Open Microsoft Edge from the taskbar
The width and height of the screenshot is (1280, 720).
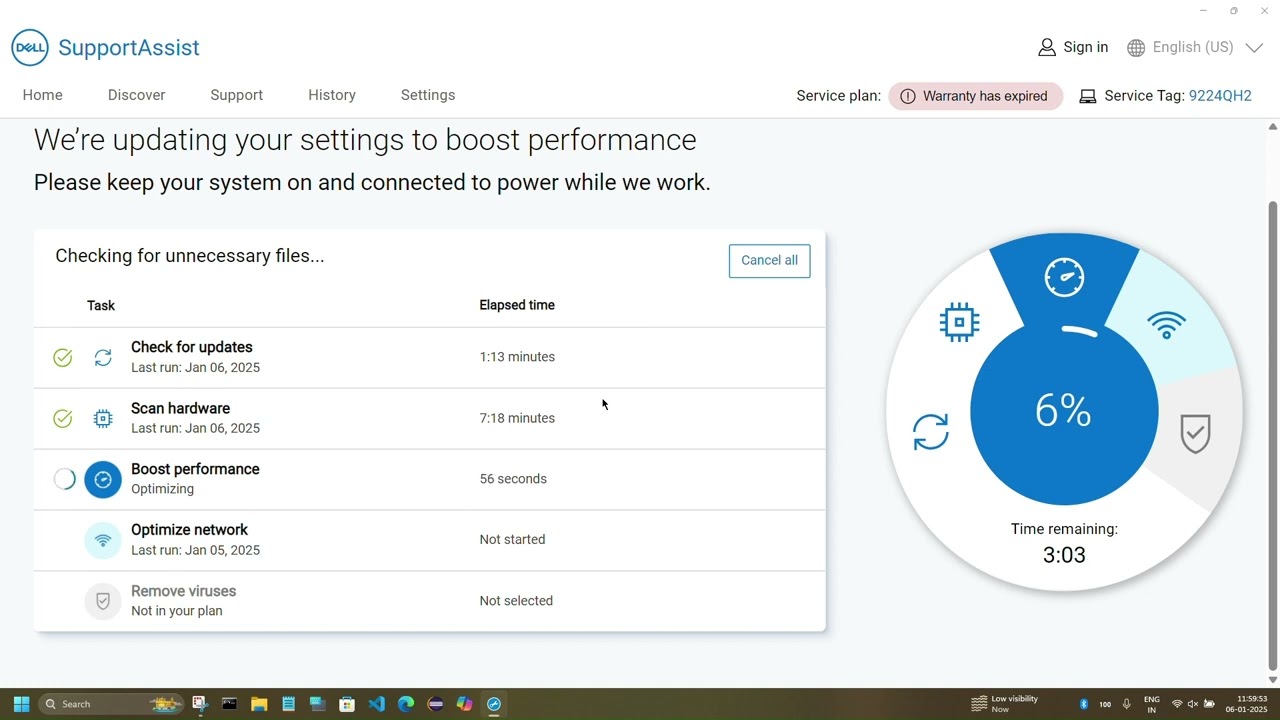click(406, 704)
